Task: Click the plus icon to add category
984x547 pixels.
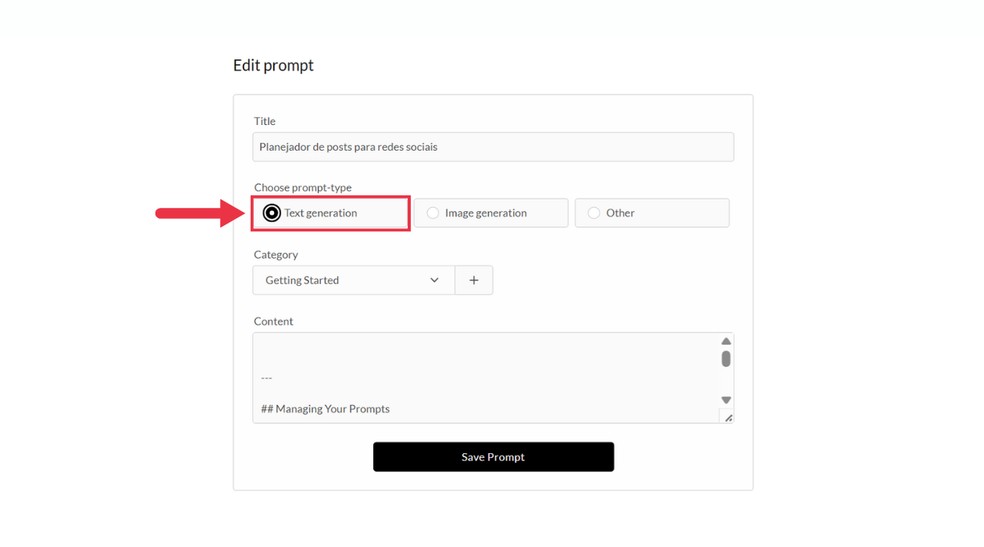Action: (x=474, y=280)
